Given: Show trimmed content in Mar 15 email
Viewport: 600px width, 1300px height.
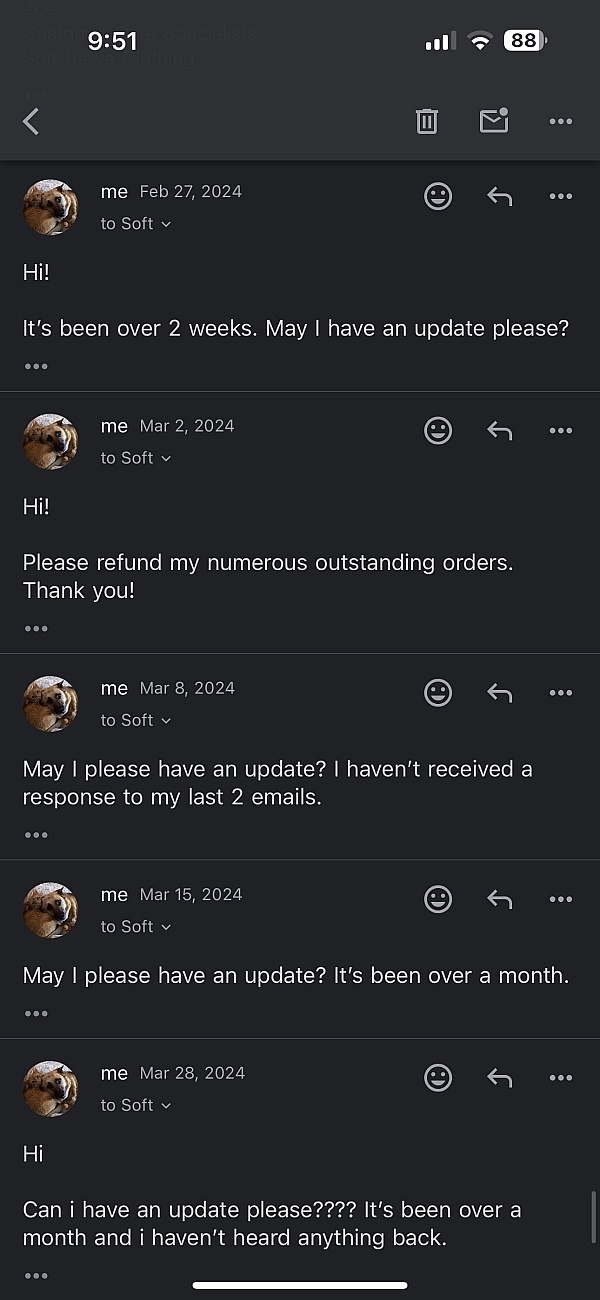Looking at the screenshot, I should click(x=36, y=1014).
